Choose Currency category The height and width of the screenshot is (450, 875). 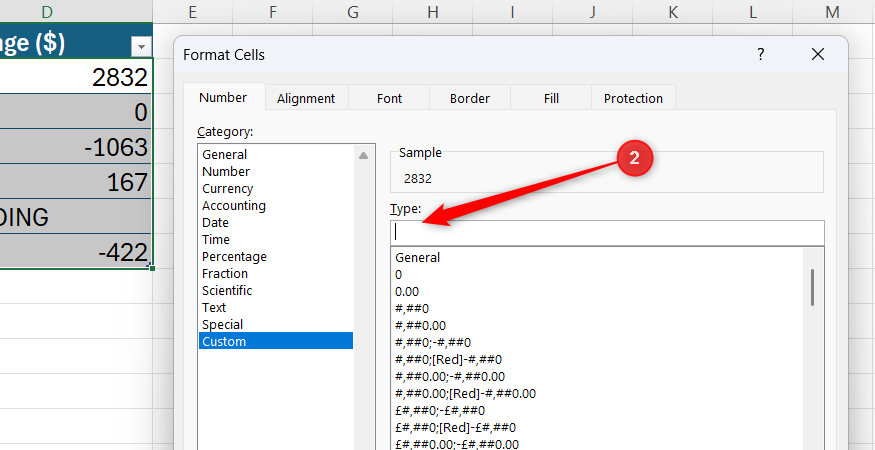click(x=276, y=189)
